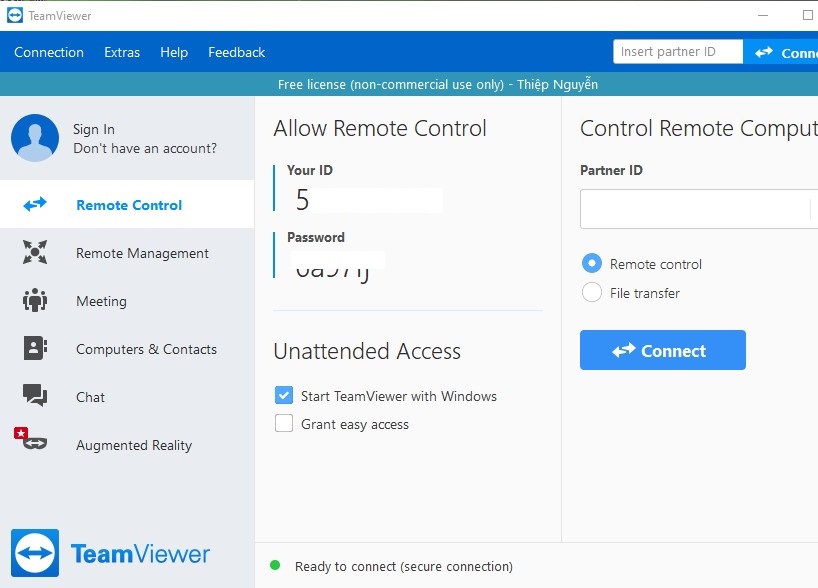818x588 pixels.
Task: Click the Feedback menu item
Action: (236, 52)
